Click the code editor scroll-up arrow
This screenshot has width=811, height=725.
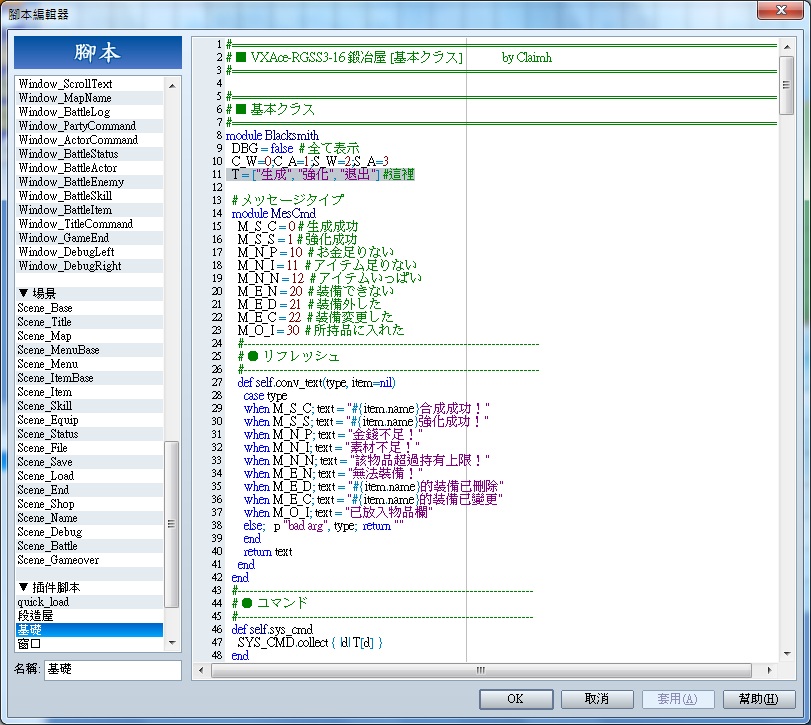click(787, 47)
